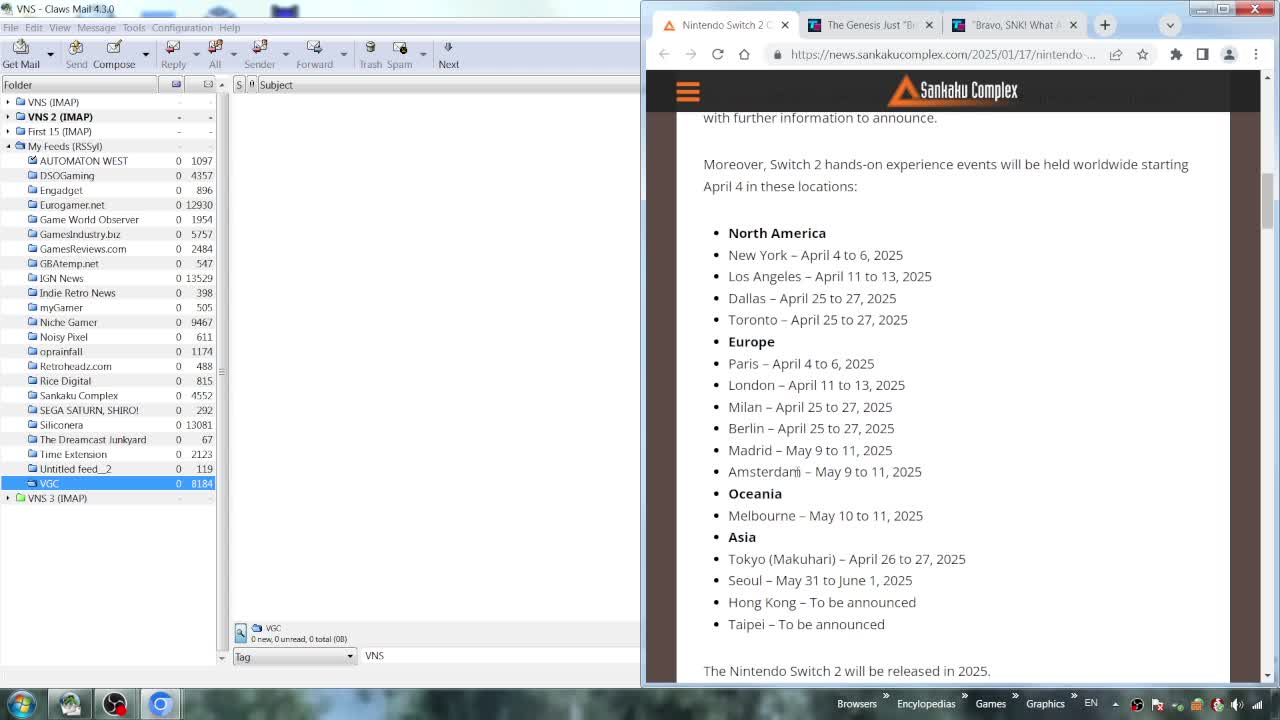Screen dimensions: 1280x720
Task: Click the browser address bar URL
Action: pyautogui.click(x=943, y=54)
